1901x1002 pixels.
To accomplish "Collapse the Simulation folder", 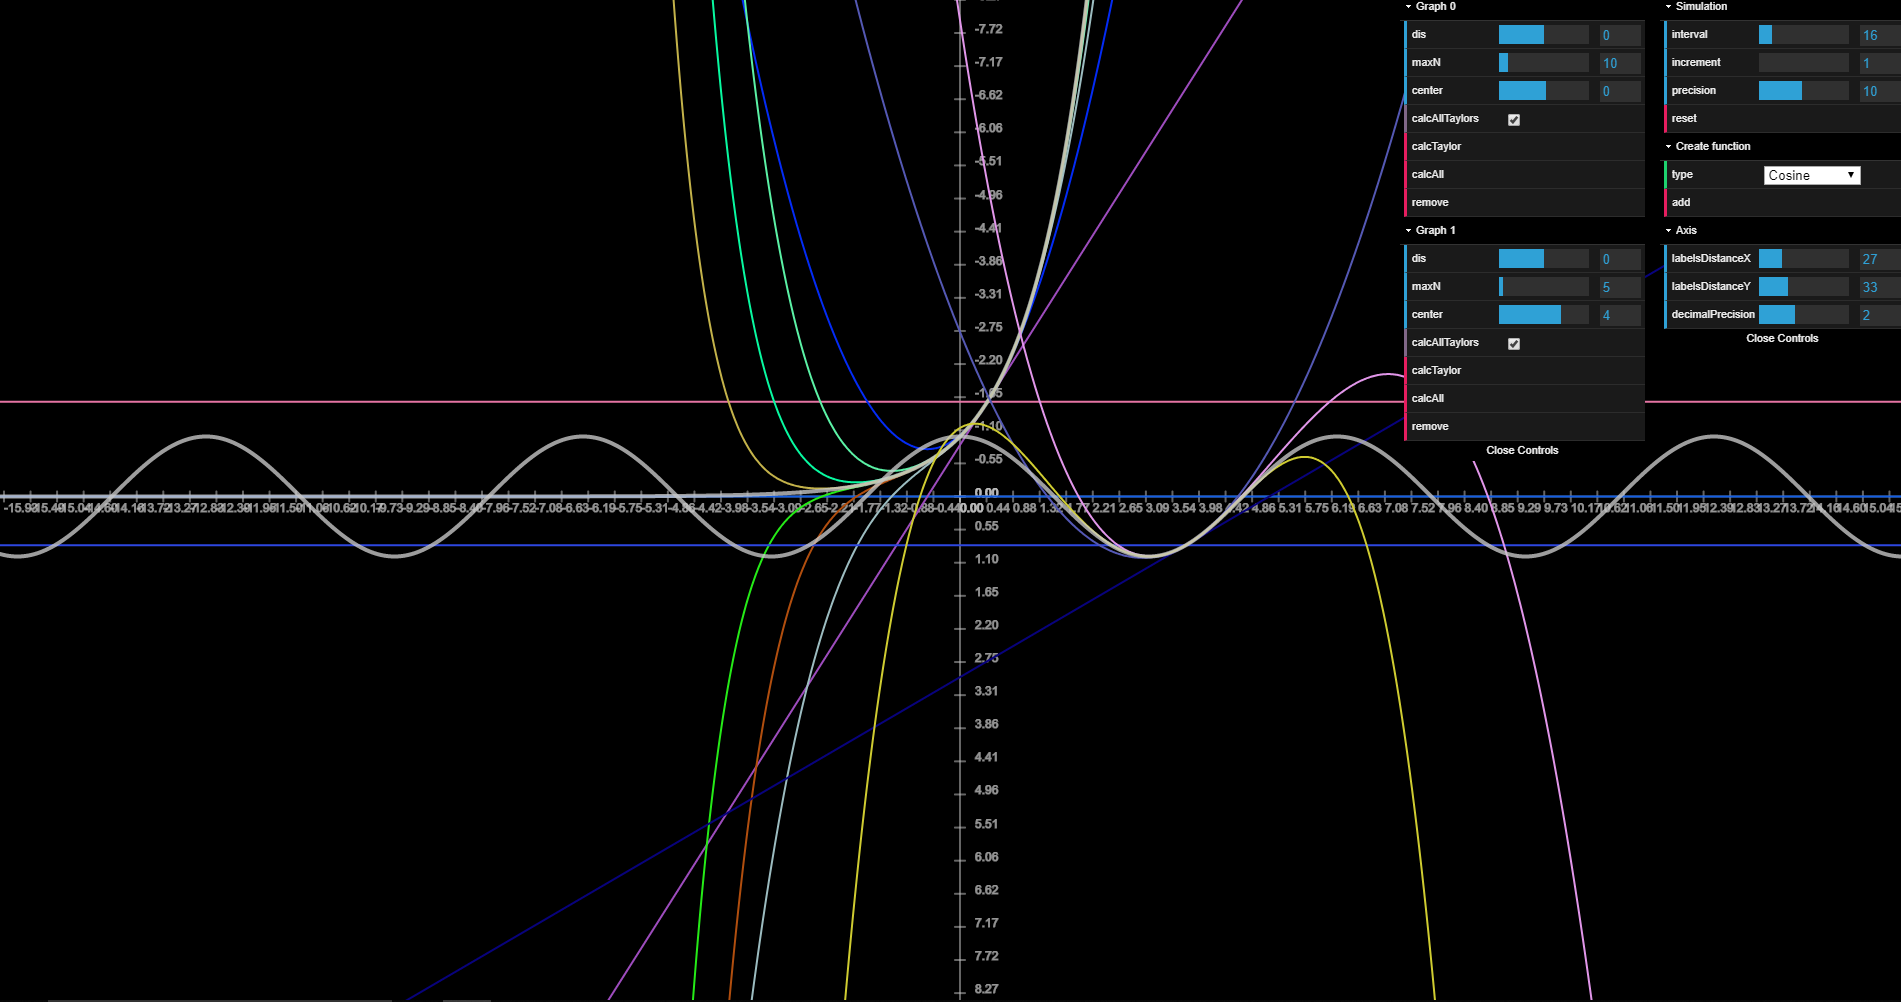I will (1782, 6).
